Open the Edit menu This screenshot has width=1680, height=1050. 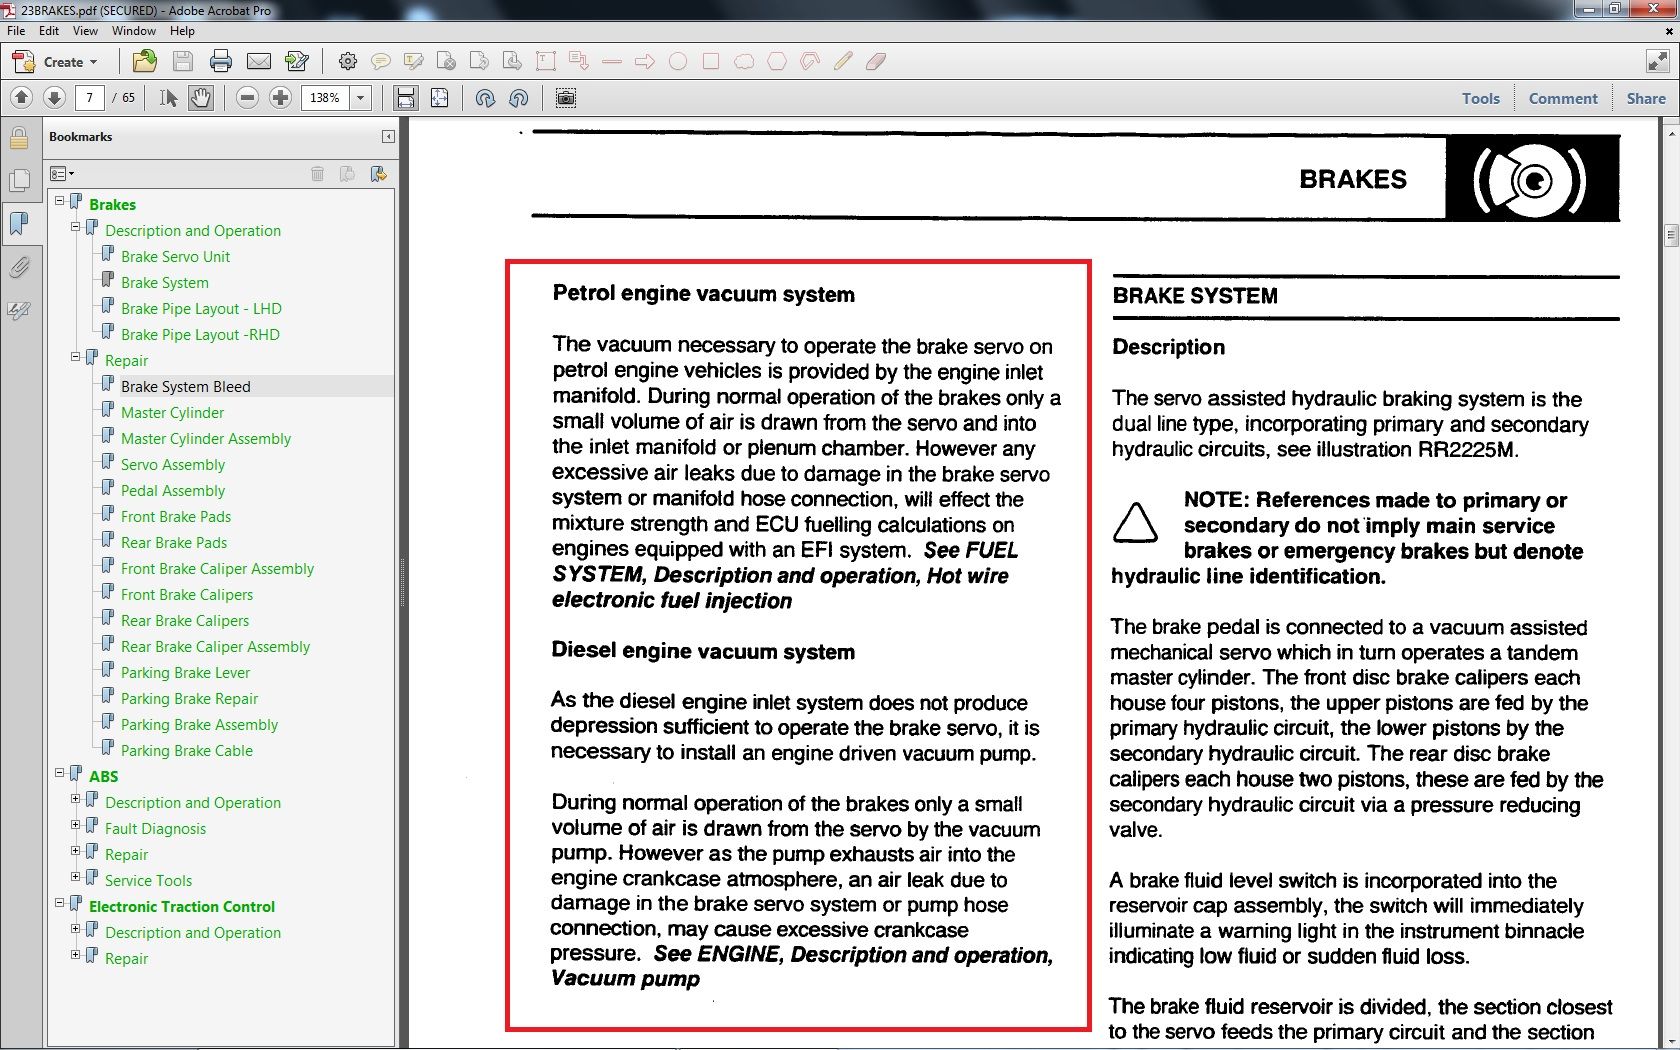coord(49,31)
